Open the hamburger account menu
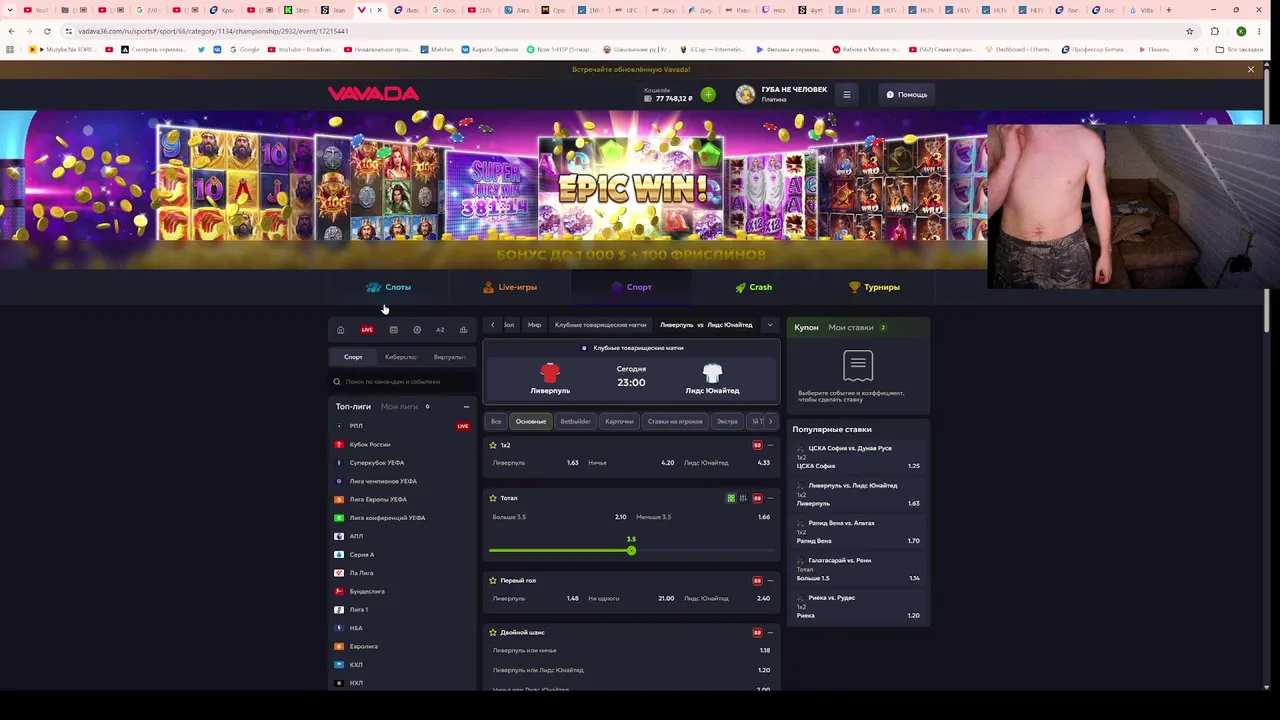The height and width of the screenshot is (720, 1280). pos(846,95)
